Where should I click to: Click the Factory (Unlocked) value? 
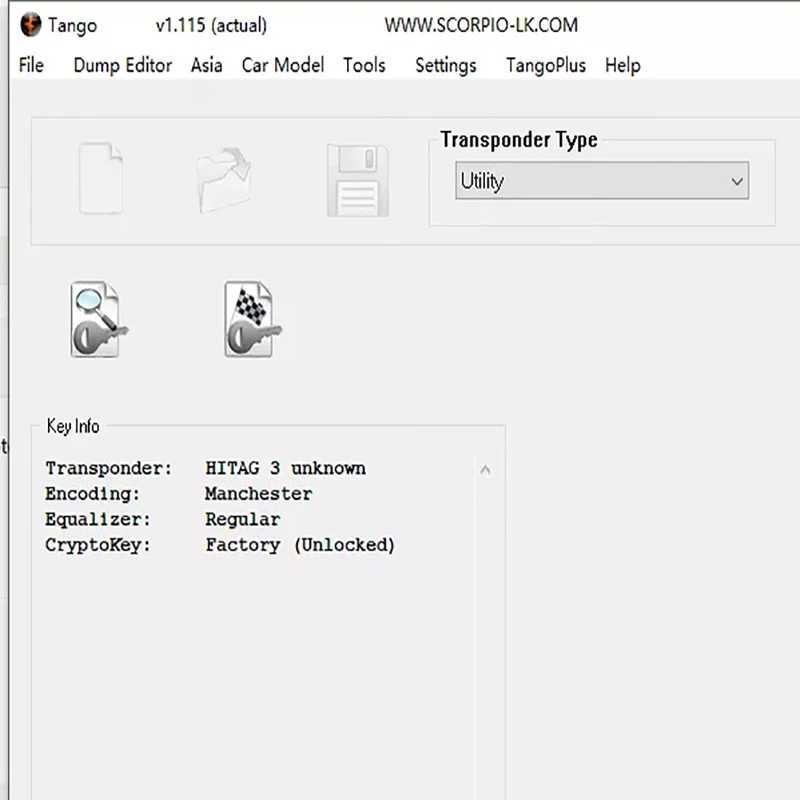click(x=300, y=545)
